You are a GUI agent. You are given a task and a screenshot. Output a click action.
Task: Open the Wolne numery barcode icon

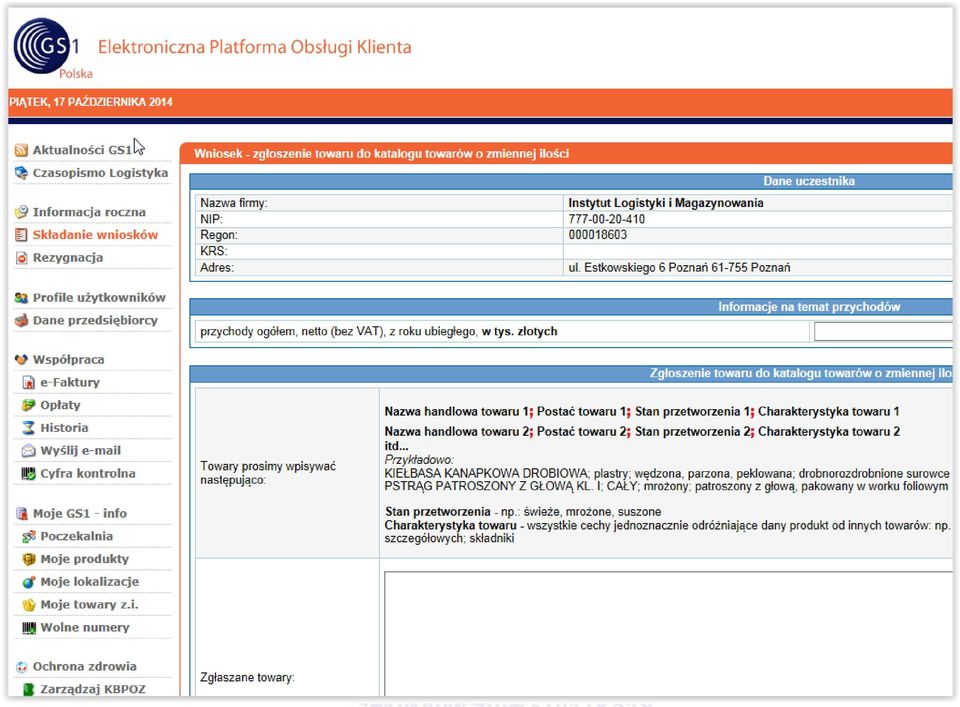coord(28,627)
